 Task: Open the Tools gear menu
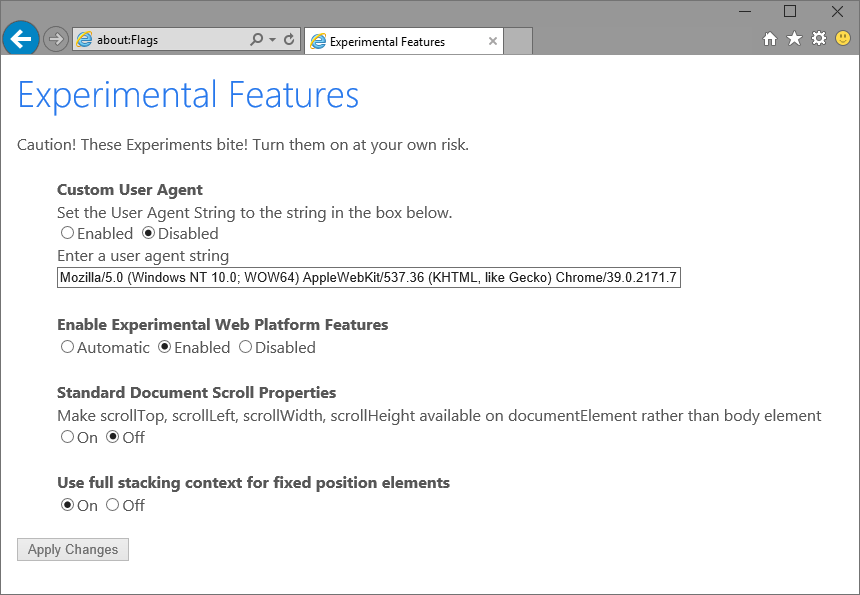tap(818, 38)
